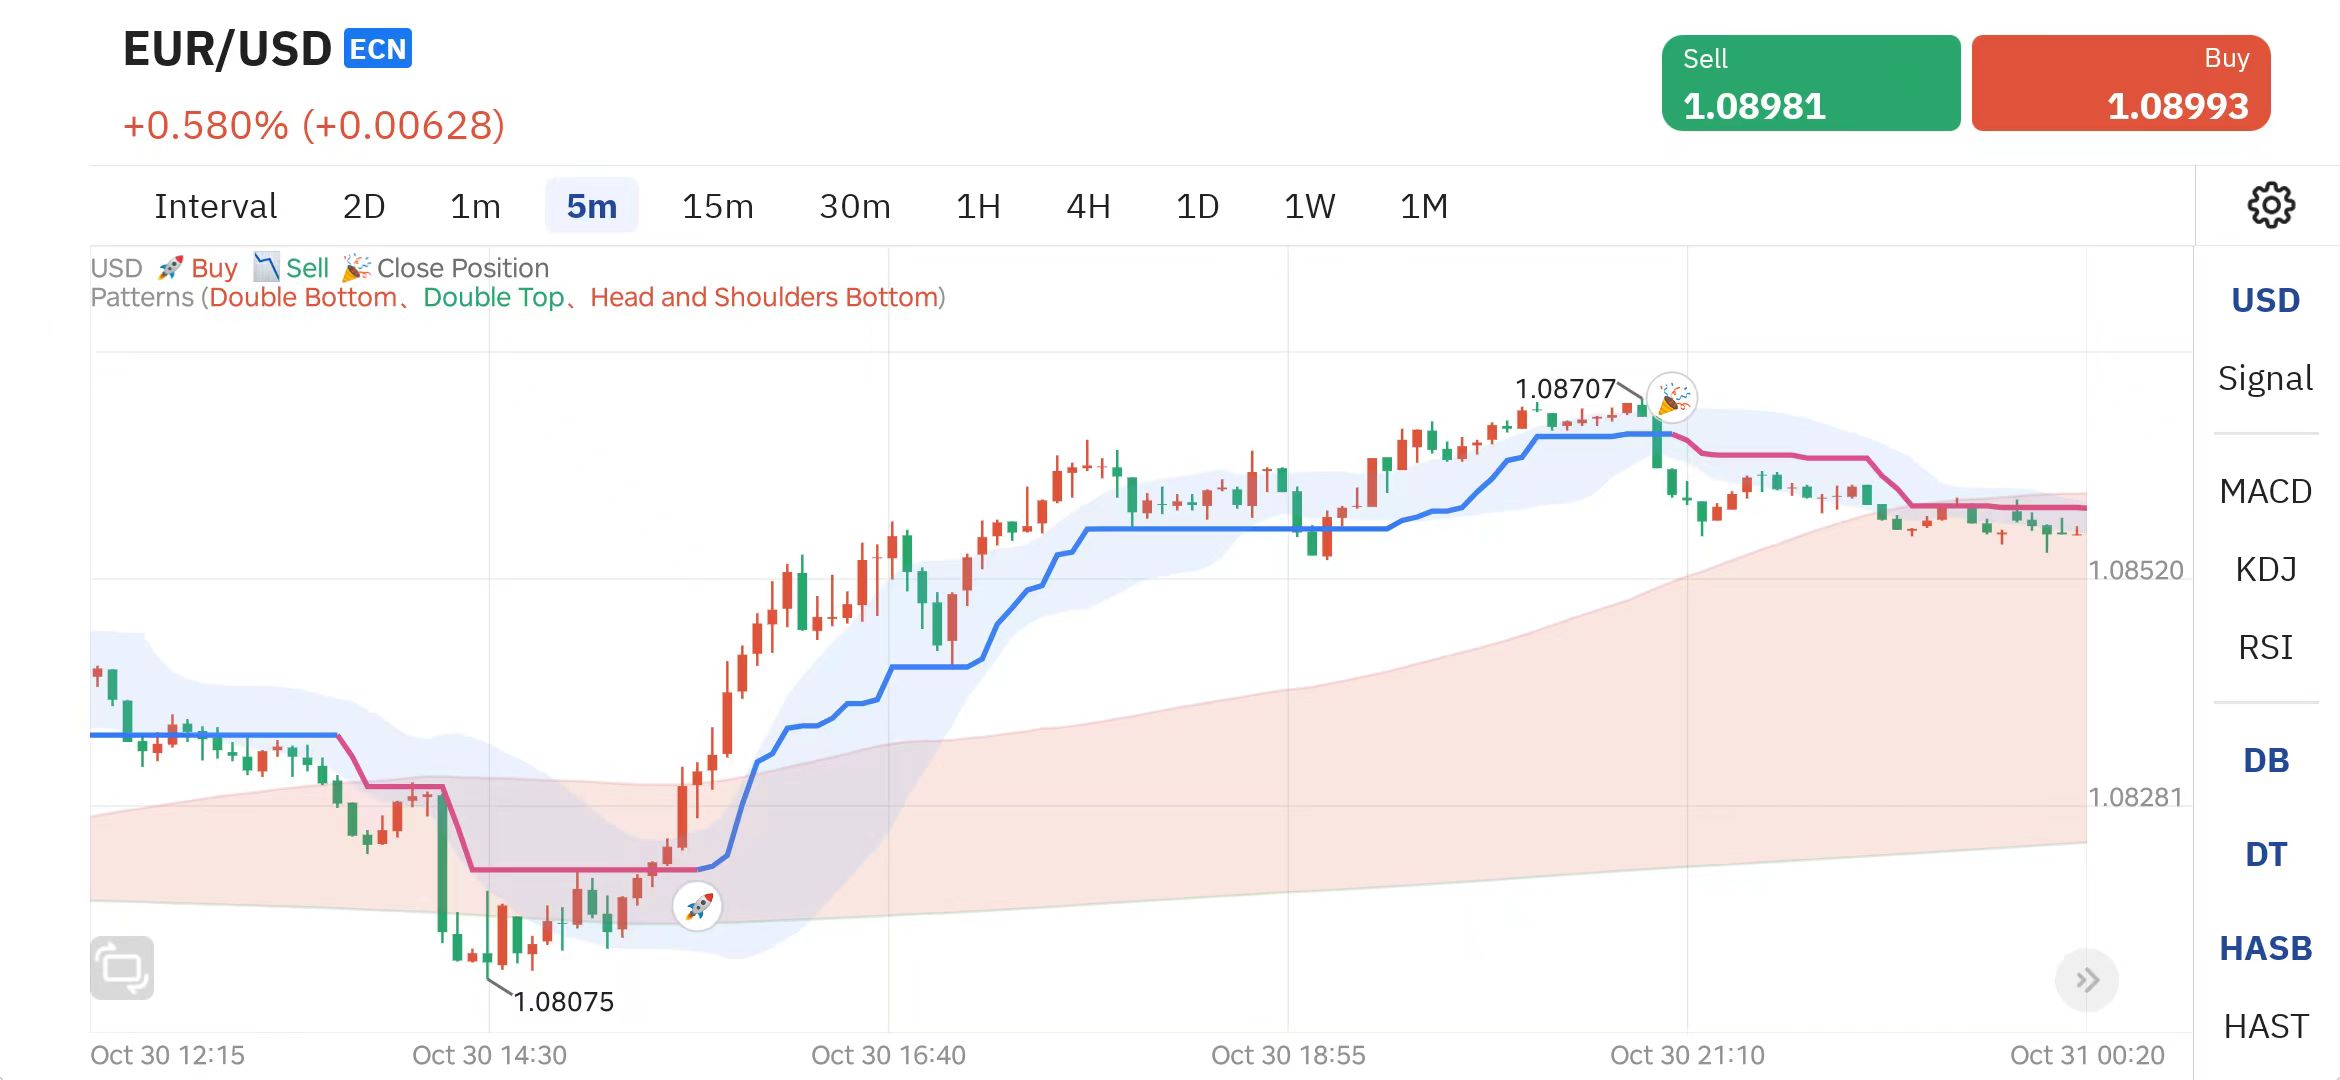Toggle the USD indicator in sidebar
The width and height of the screenshot is (2340, 1080).
coord(2265,300)
